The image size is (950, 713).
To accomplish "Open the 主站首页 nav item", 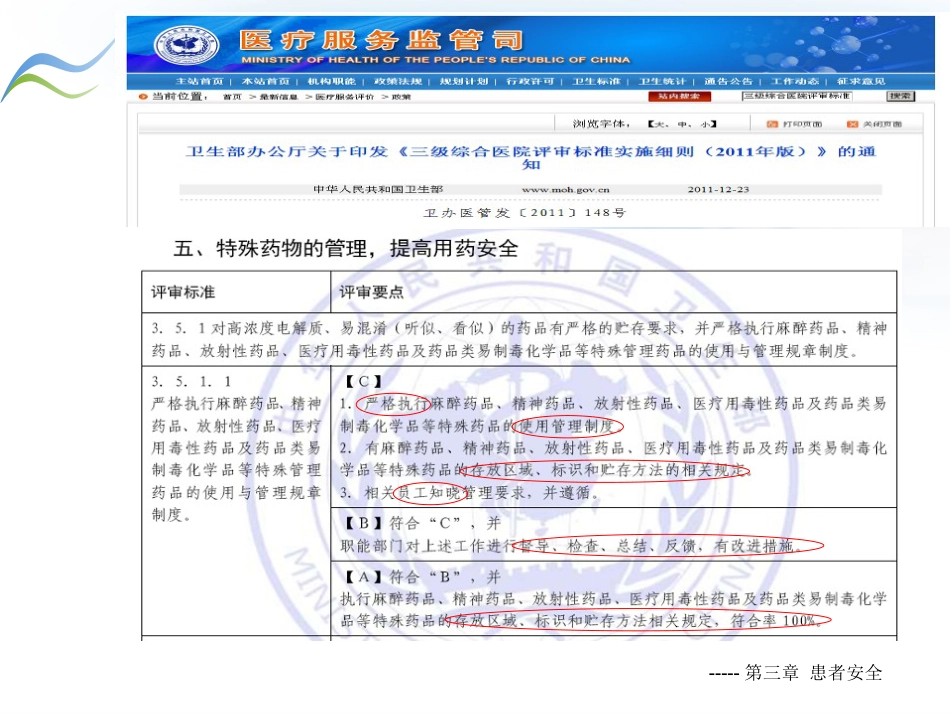I will point(199,81).
